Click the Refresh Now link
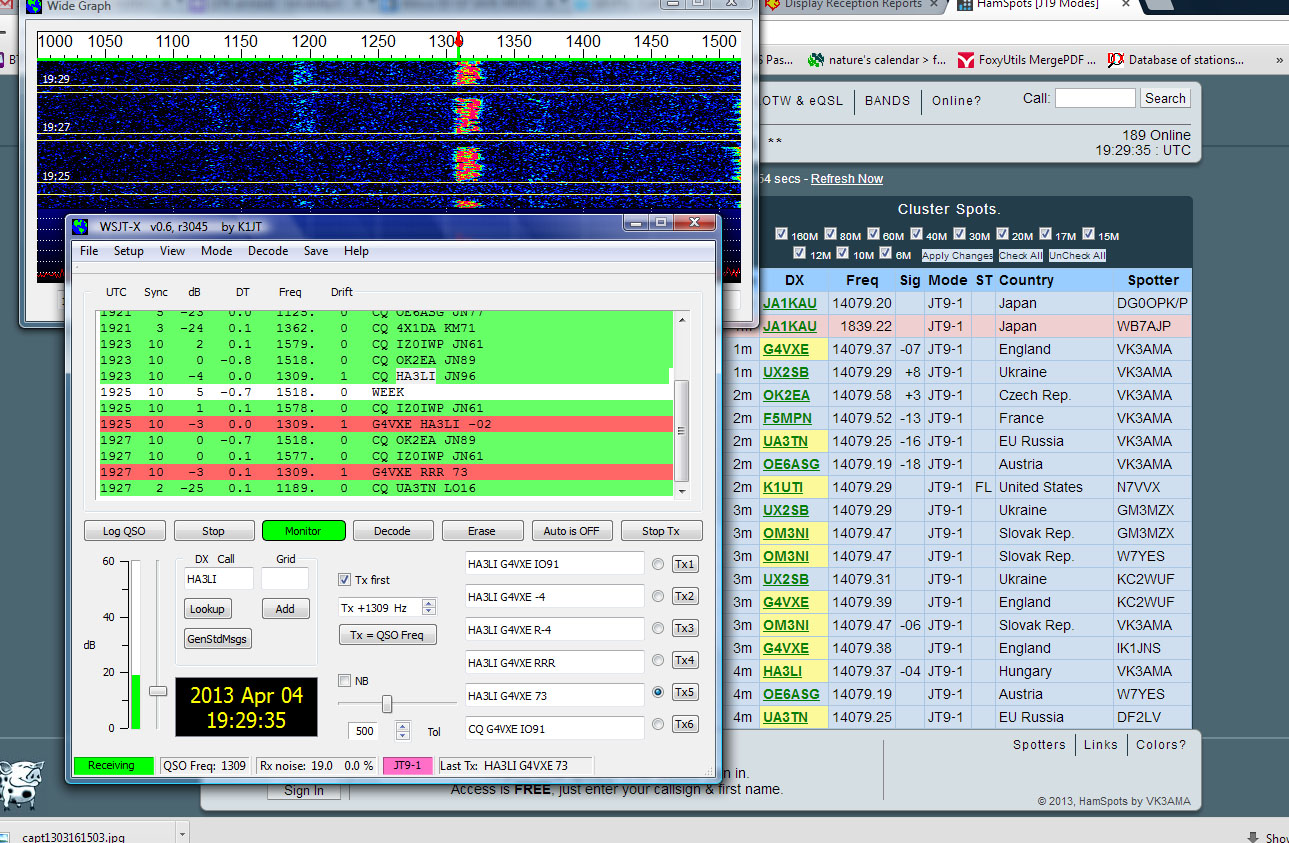Viewport: 1289px width, 843px height. pyautogui.click(x=846, y=178)
